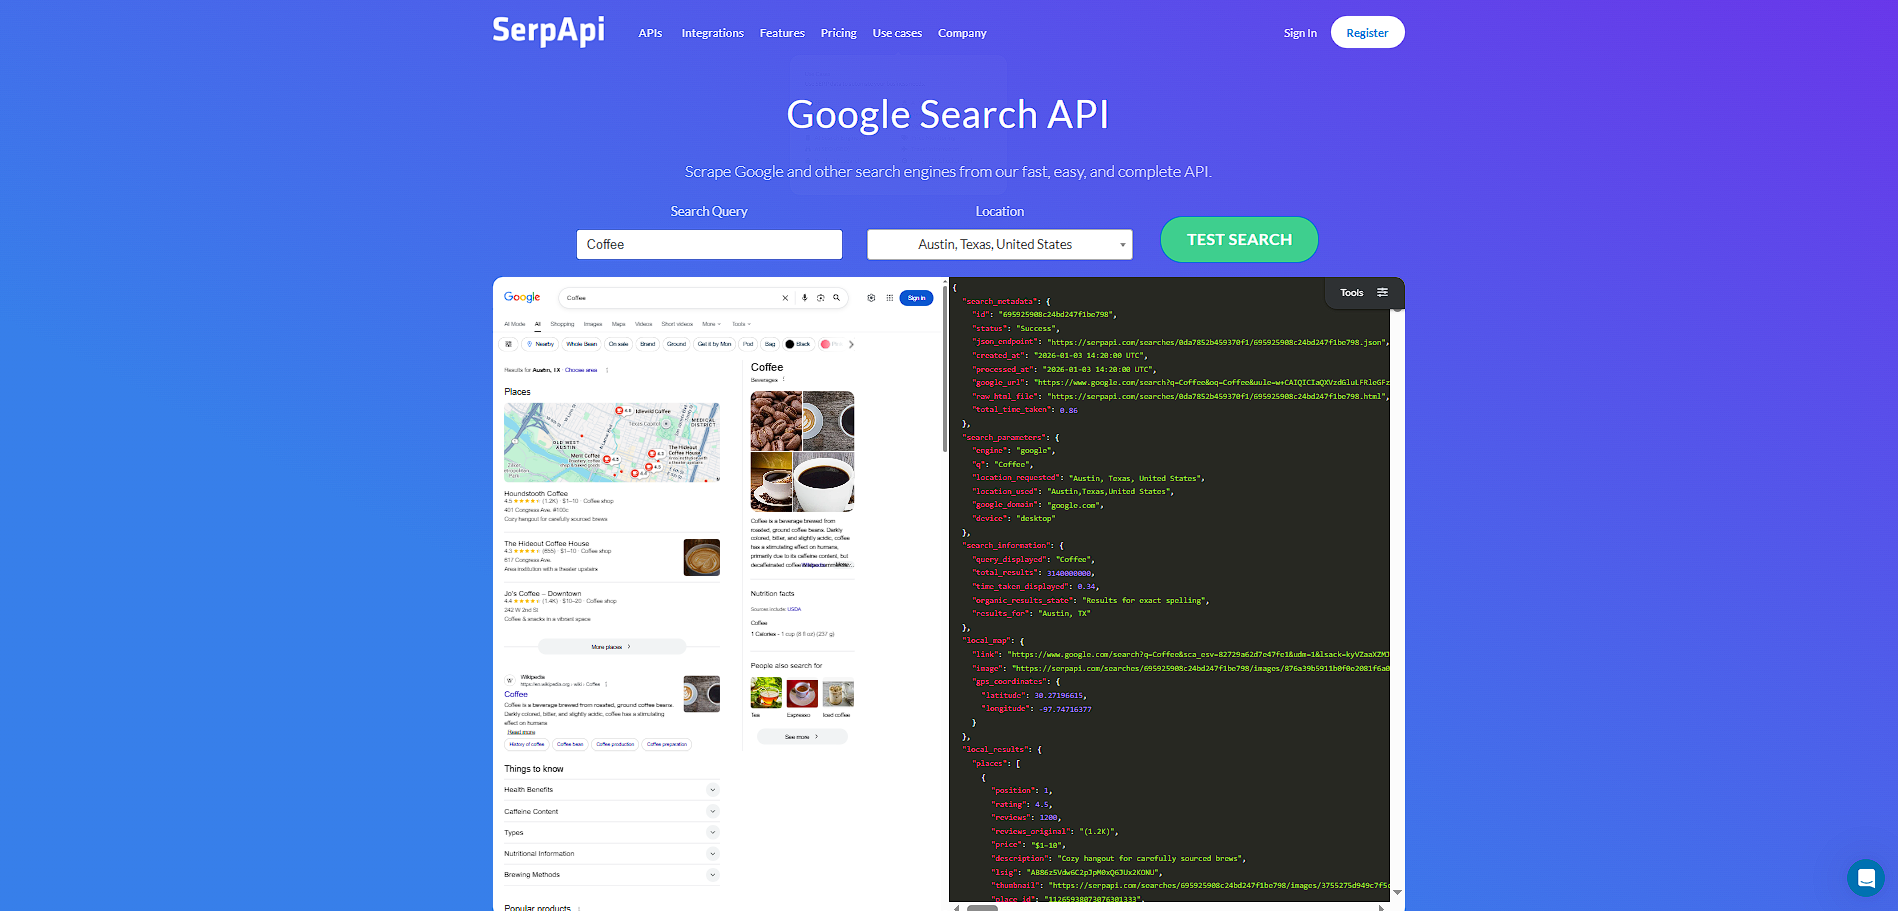Viewport: 1898px width, 911px height.
Task: Click the Coffee production chip
Action: point(615,744)
